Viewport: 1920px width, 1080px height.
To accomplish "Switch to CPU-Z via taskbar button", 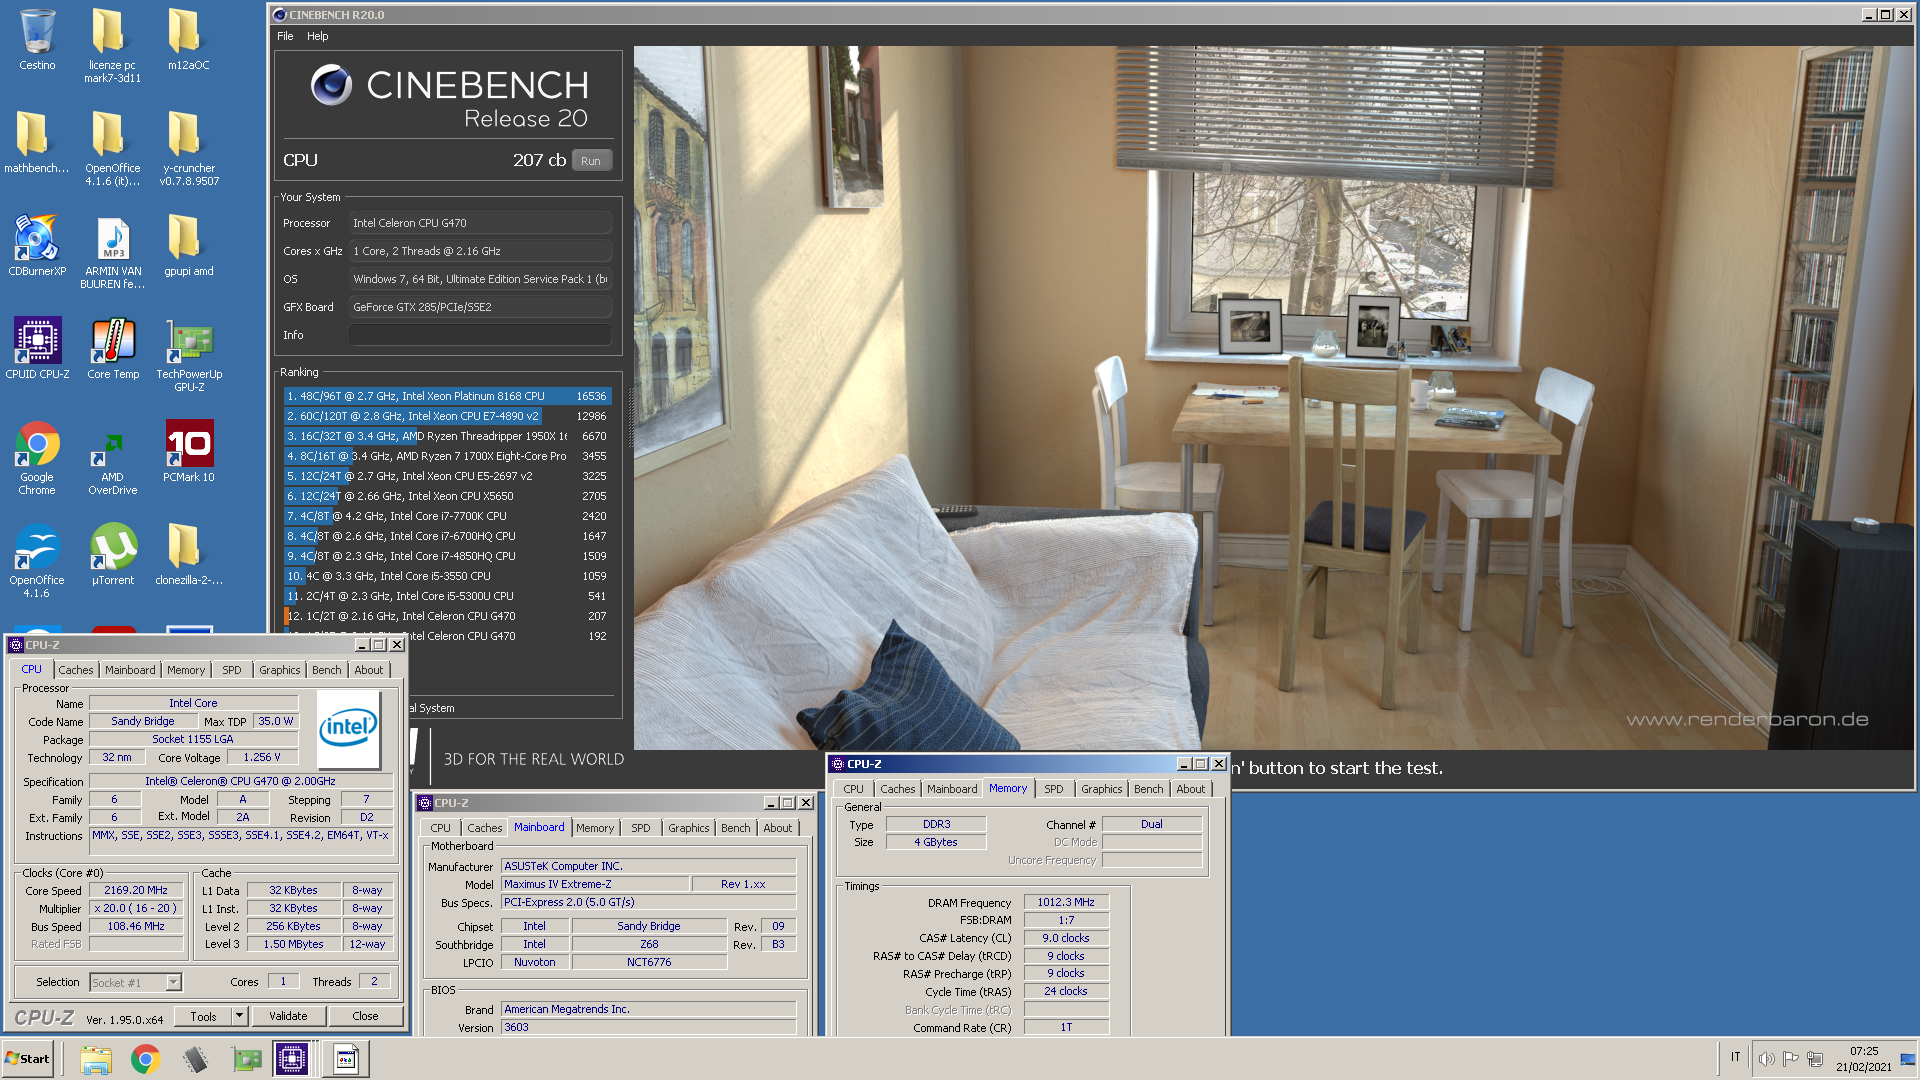I will pos(292,1059).
